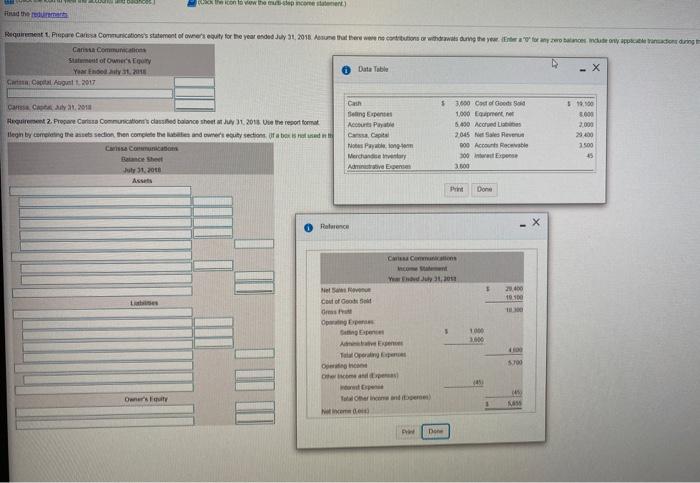Close the Data Table dialog
Viewport: 700px width, 483px height.
596,67
